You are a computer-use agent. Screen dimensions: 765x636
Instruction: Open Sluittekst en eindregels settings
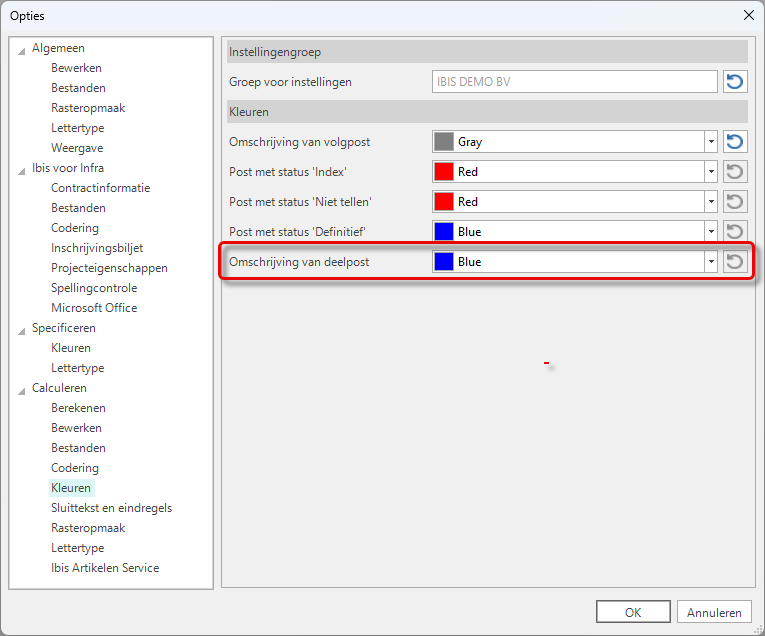(x=111, y=508)
